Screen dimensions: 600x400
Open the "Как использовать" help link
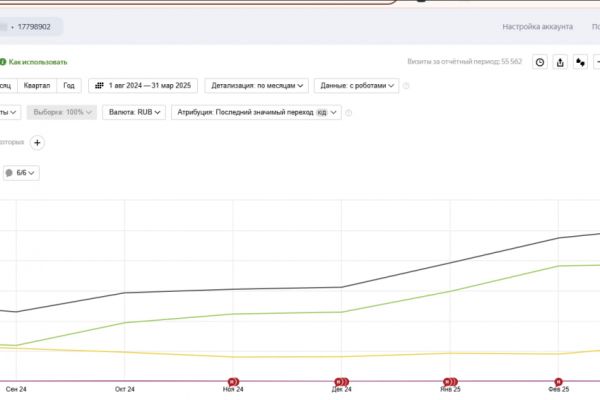(38, 62)
